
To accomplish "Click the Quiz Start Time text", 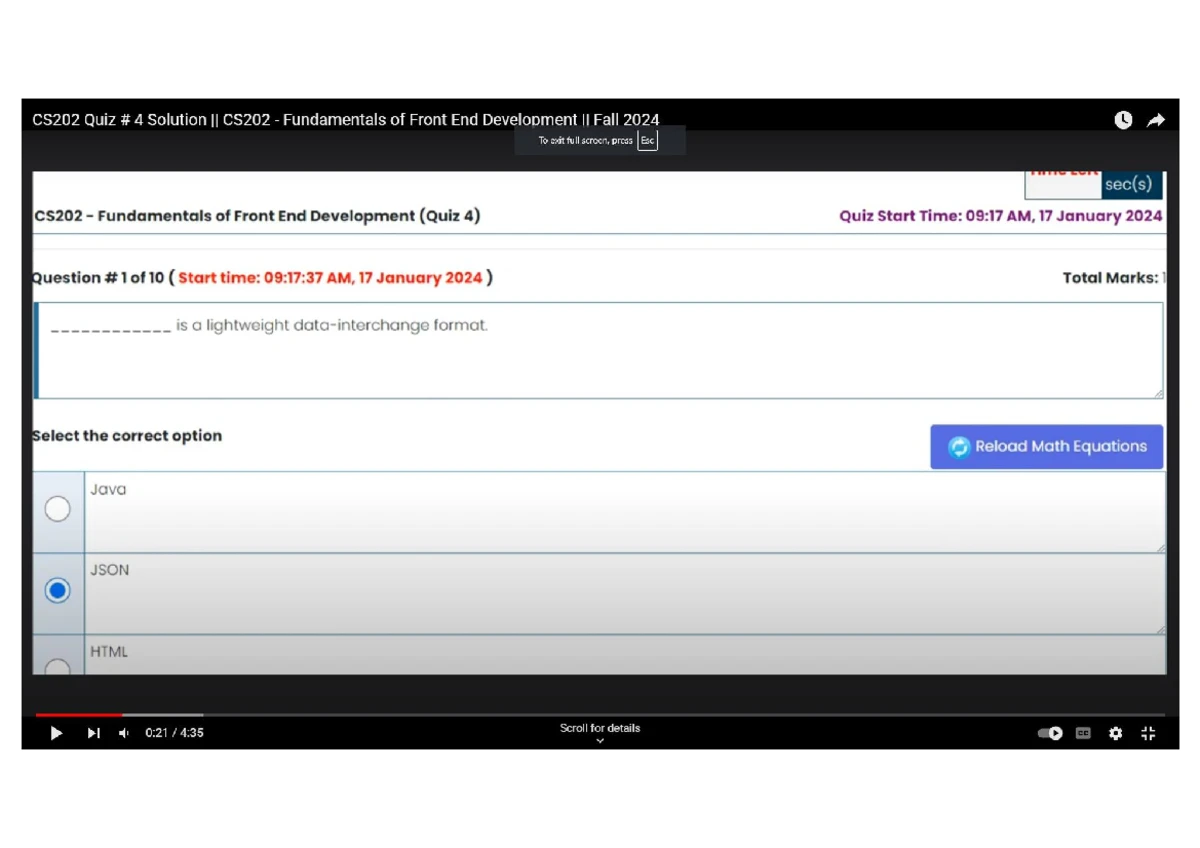I will coord(1001,216).
